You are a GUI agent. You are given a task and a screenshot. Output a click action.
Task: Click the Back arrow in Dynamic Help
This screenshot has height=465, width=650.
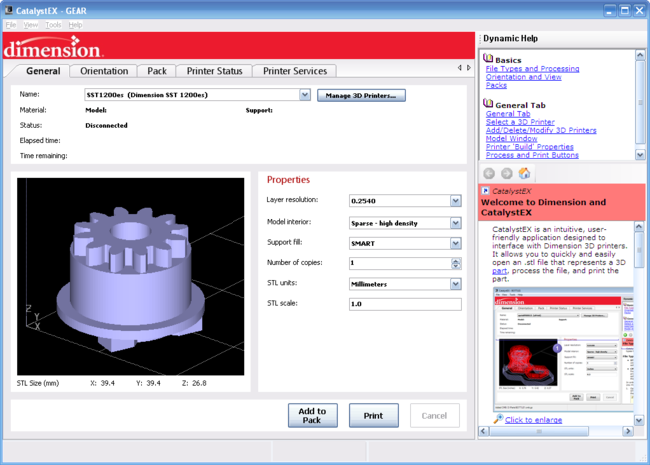tap(489, 173)
